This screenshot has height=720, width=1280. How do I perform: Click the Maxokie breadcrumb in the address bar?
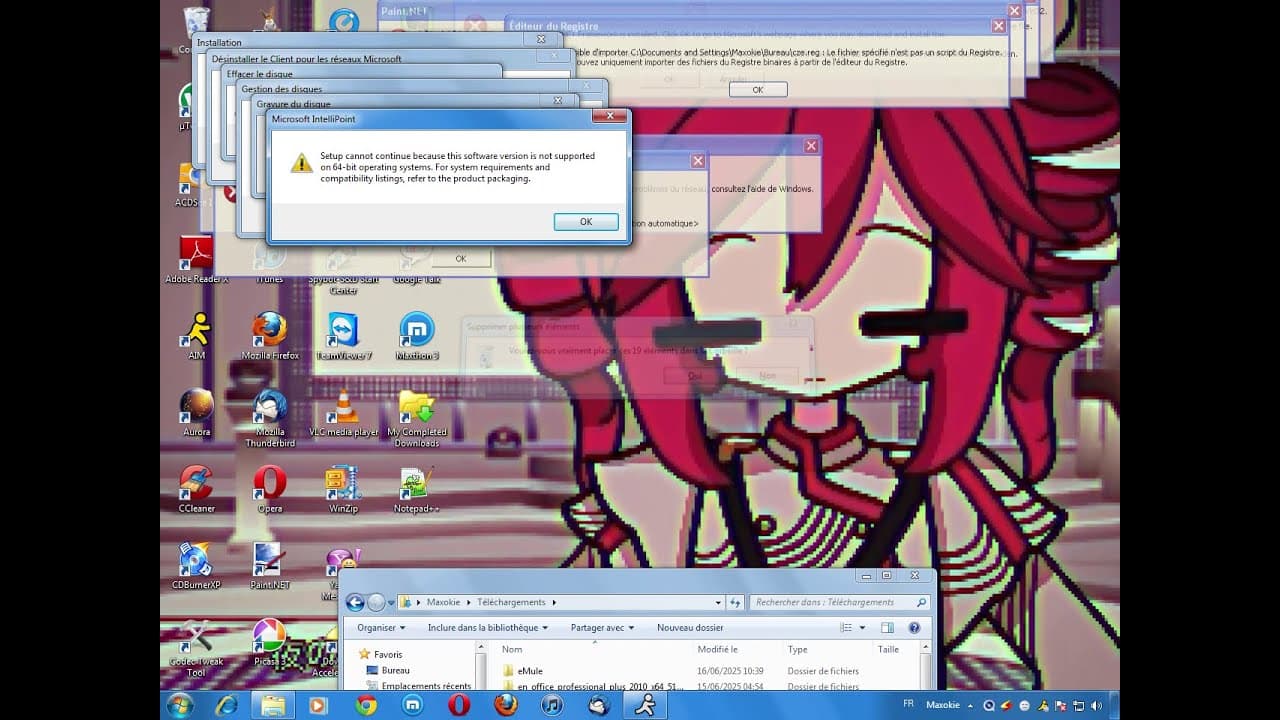pos(444,602)
